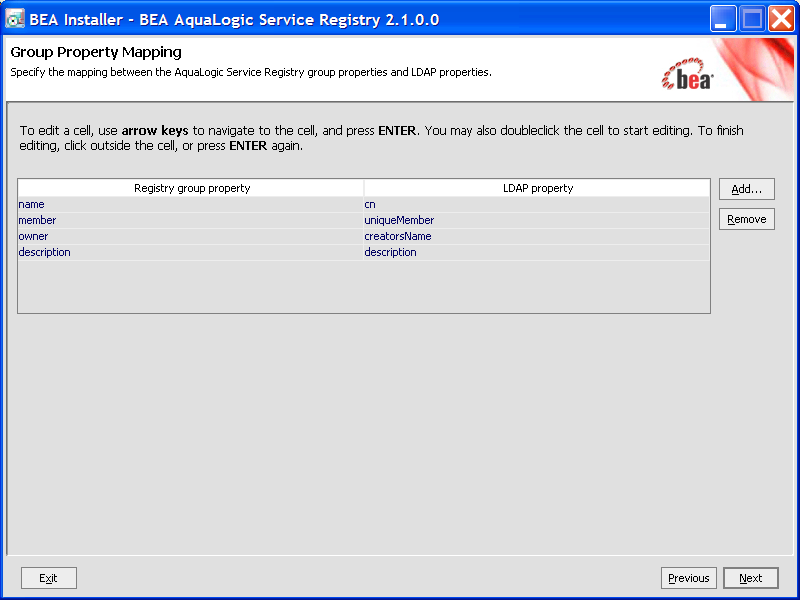Select the 'description' LDAP property cell
The image size is (800, 600).
tap(536, 252)
